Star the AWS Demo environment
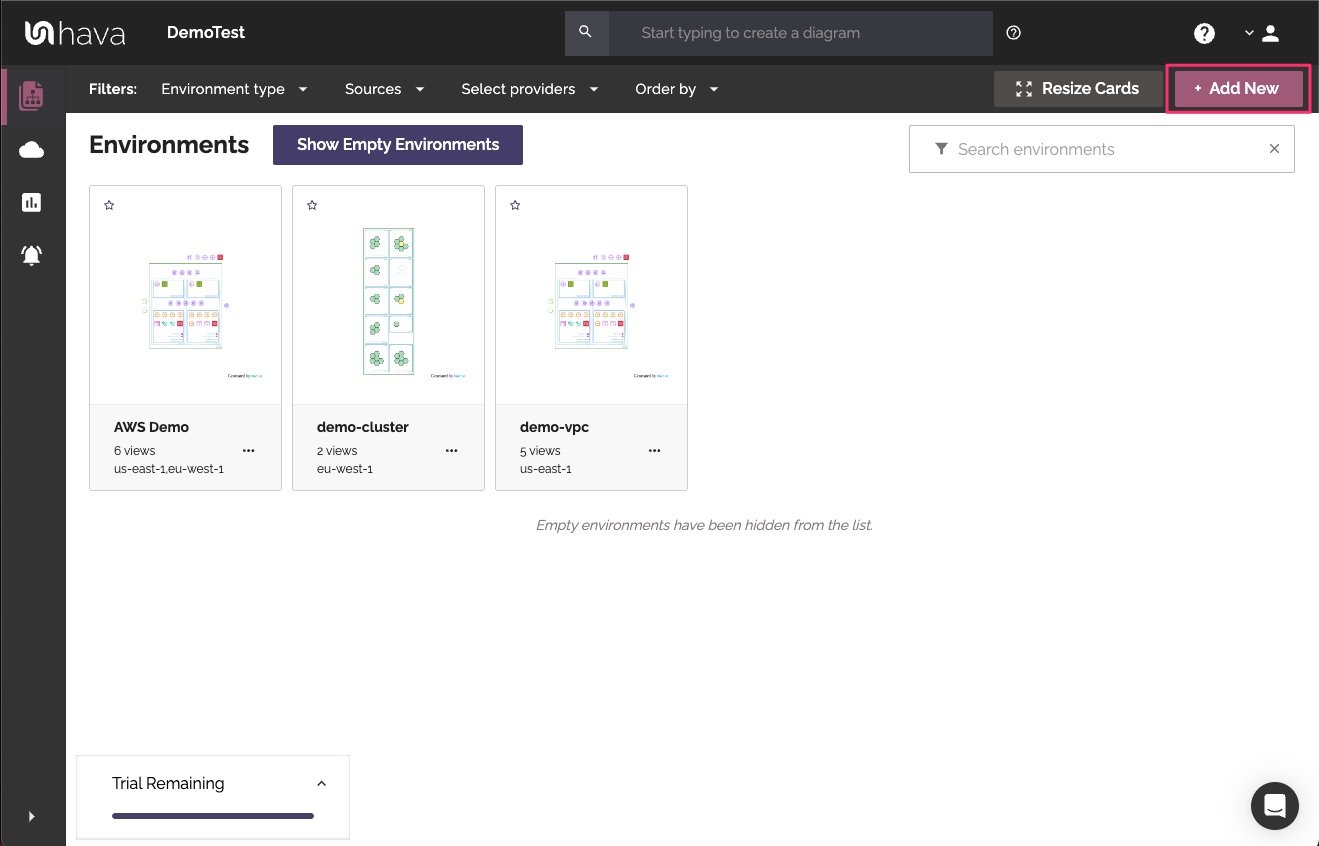This screenshot has height=846, width=1319. coord(109,204)
